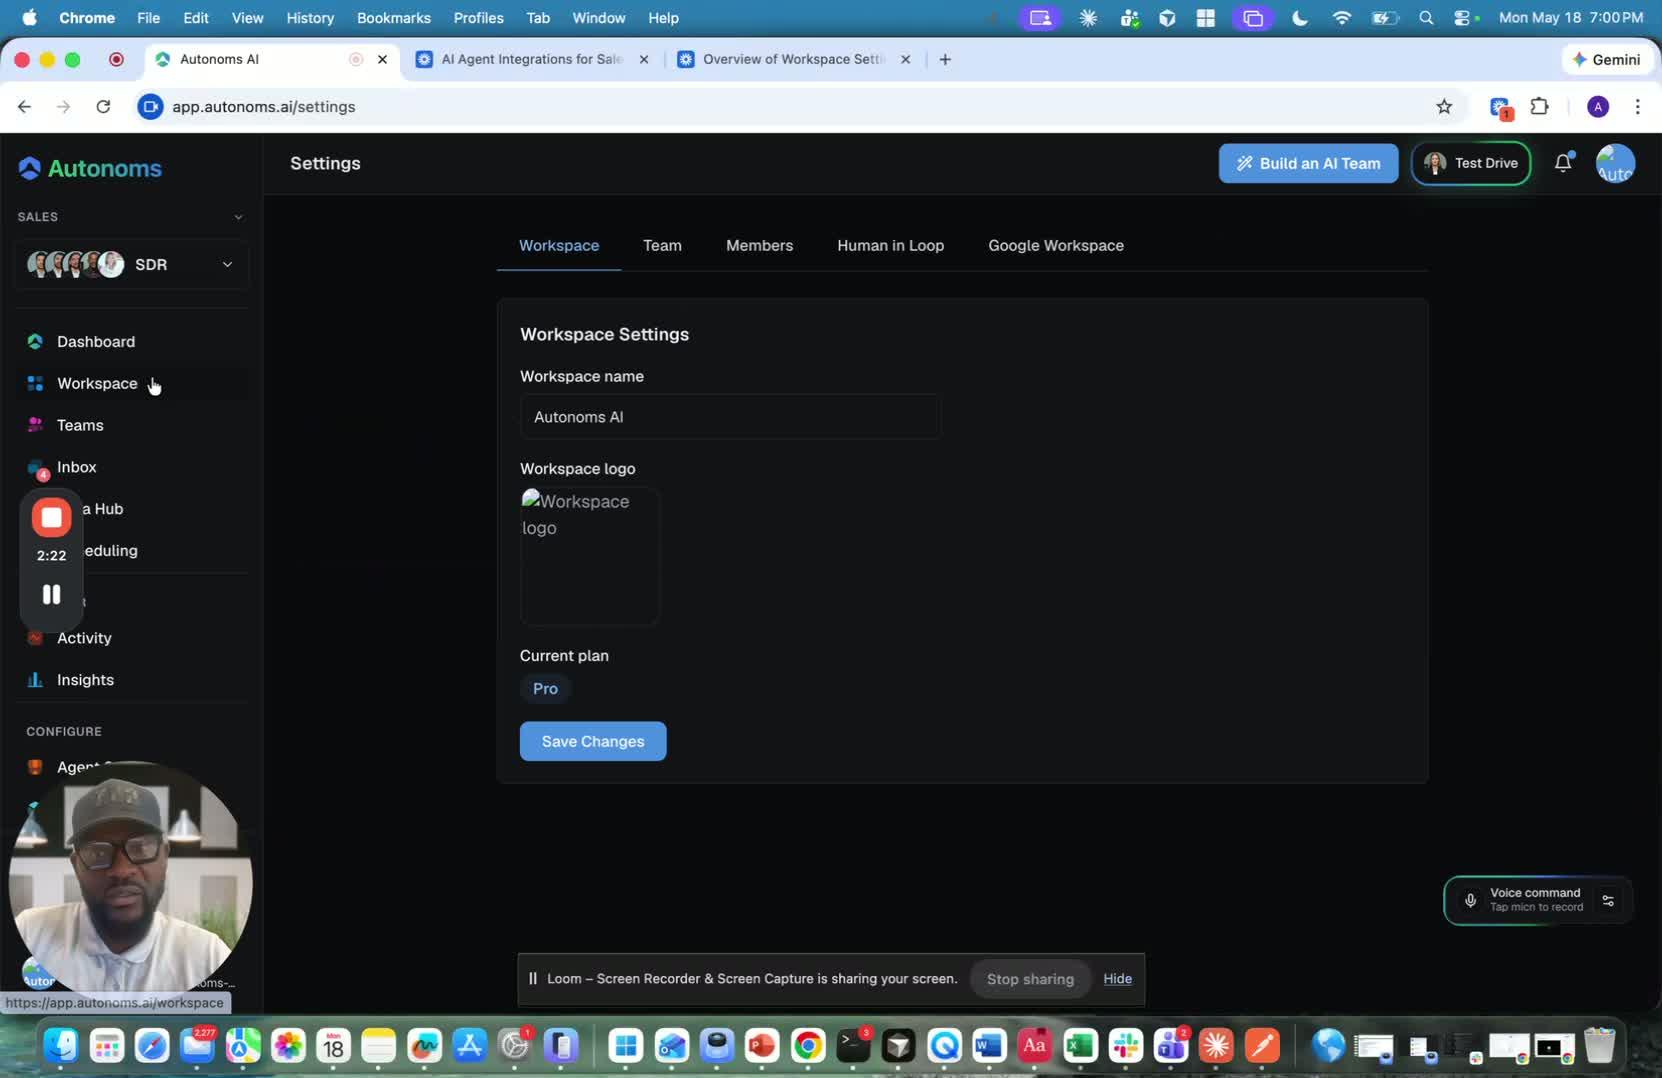
Task: Open the Chrome File menu
Action: pyautogui.click(x=148, y=18)
